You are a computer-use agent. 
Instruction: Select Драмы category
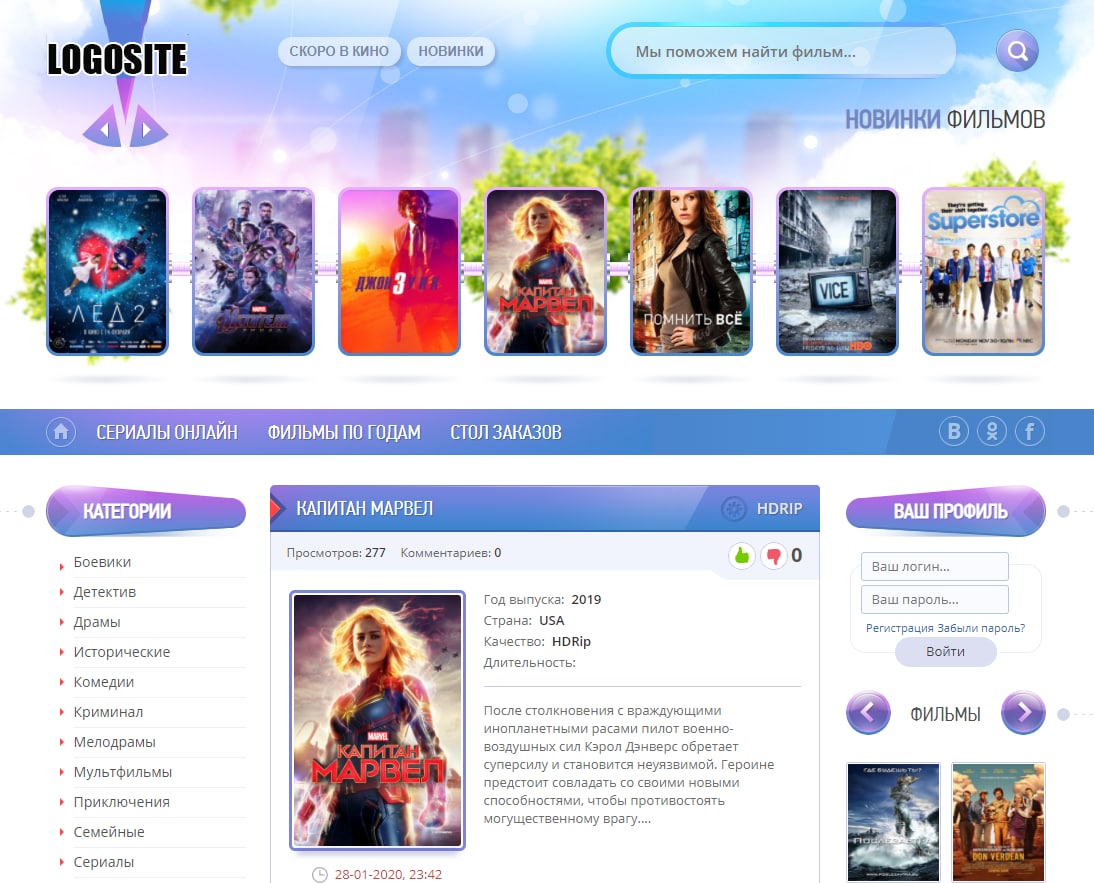click(x=97, y=622)
